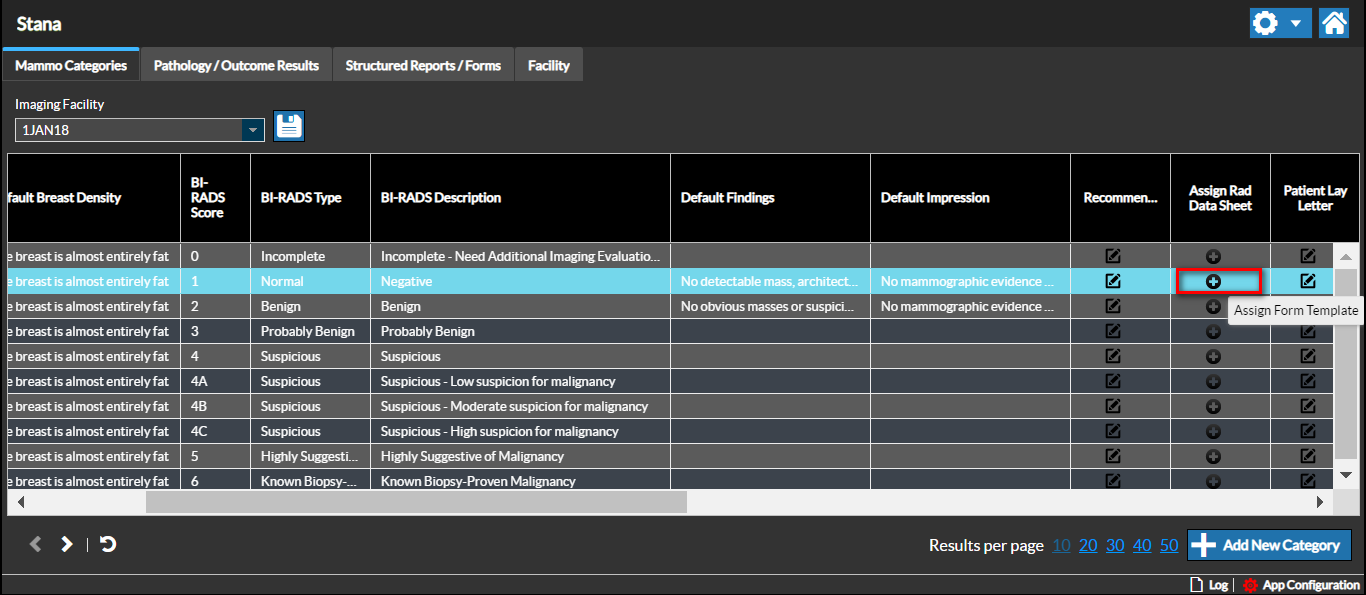The image size is (1366, 595).
Task: Open dropdown arrow beside settings gear
Action: [1296, 23]
